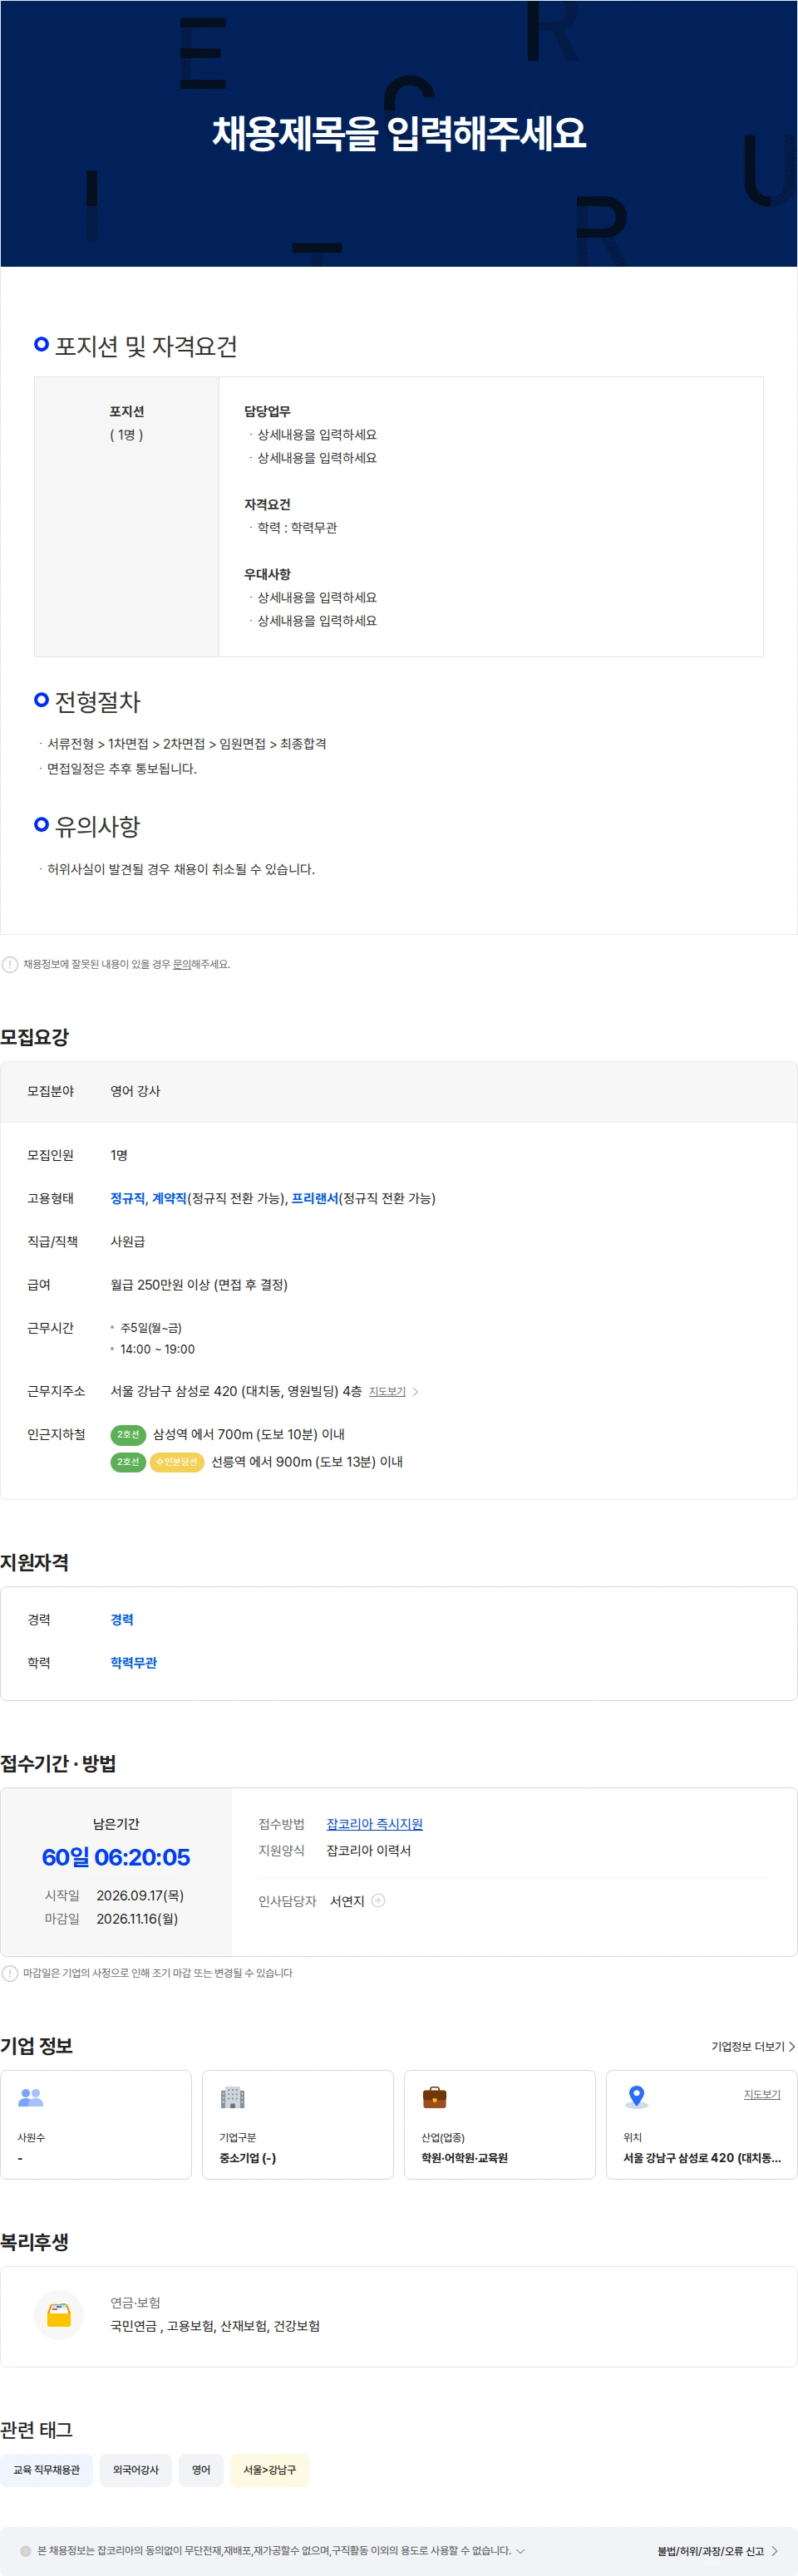Click the employees people icon in 사원수 card
Image resolution: width=798 pixels, height=2576 pixels.
point(31,2097)
